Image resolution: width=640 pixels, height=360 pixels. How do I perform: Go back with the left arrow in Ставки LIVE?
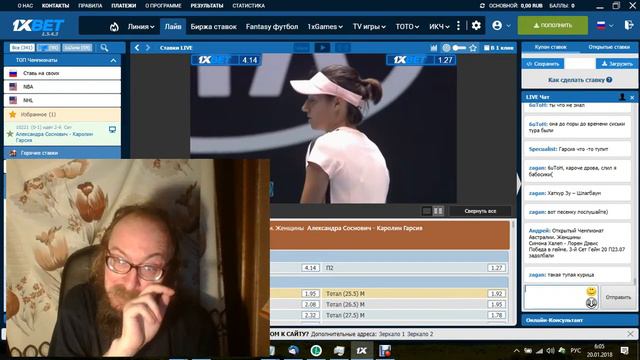(137, 48)
